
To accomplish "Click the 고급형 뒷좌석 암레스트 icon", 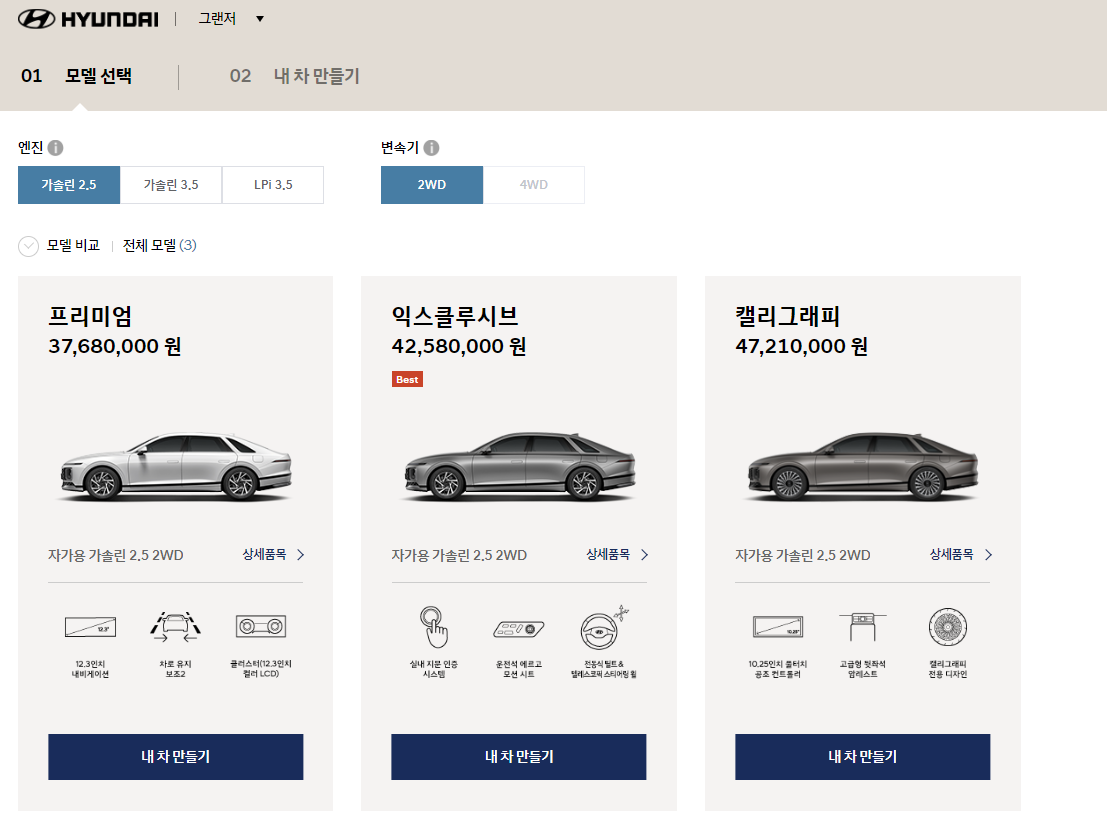I will pyautogui.click(x=863, y=627).
